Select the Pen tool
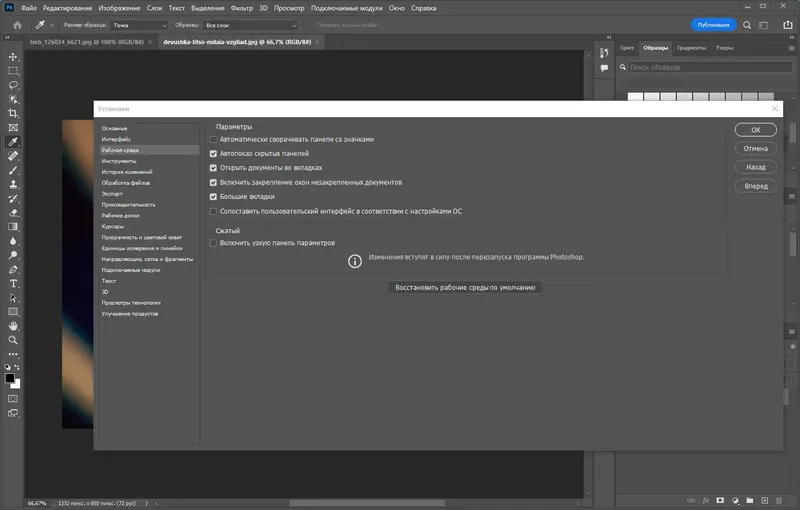This screenshot has height=510, width=800. (x=13, y=269)
